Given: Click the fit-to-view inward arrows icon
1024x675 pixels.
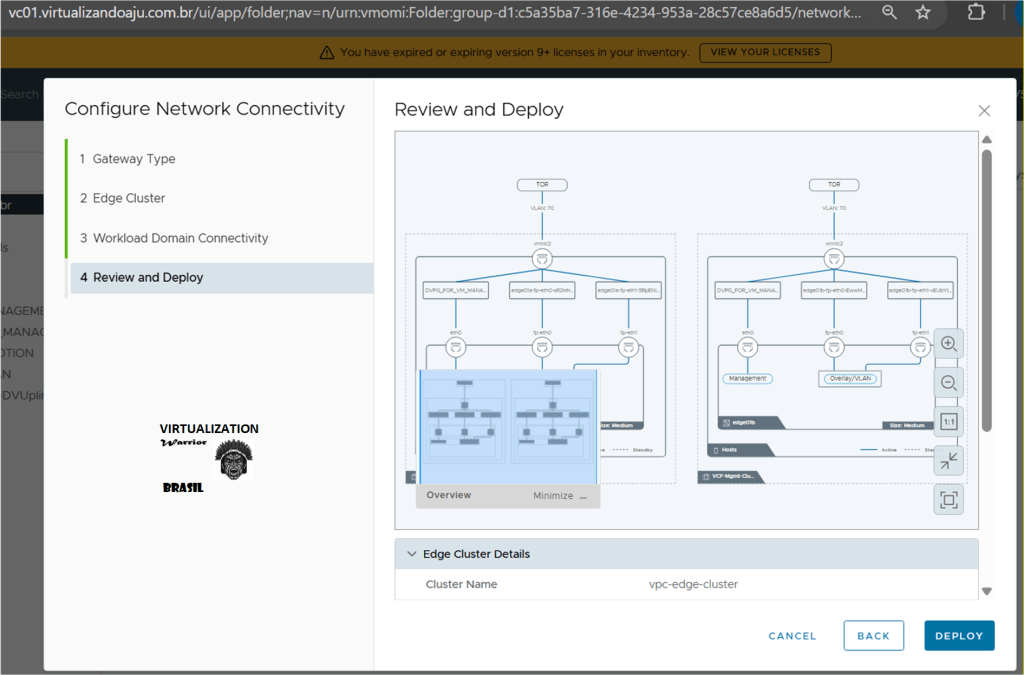Looking at the screenshot, I should click(x=948, y=460).
